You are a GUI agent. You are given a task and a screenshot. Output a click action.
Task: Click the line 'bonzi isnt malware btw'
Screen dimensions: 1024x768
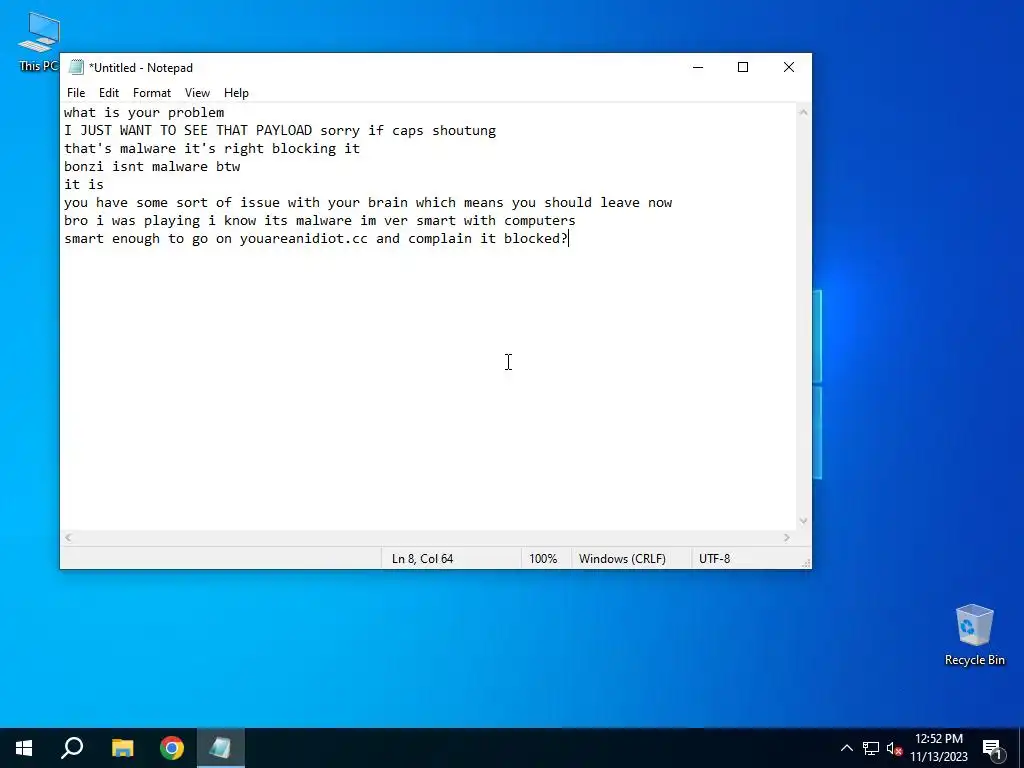pos(152,167)
